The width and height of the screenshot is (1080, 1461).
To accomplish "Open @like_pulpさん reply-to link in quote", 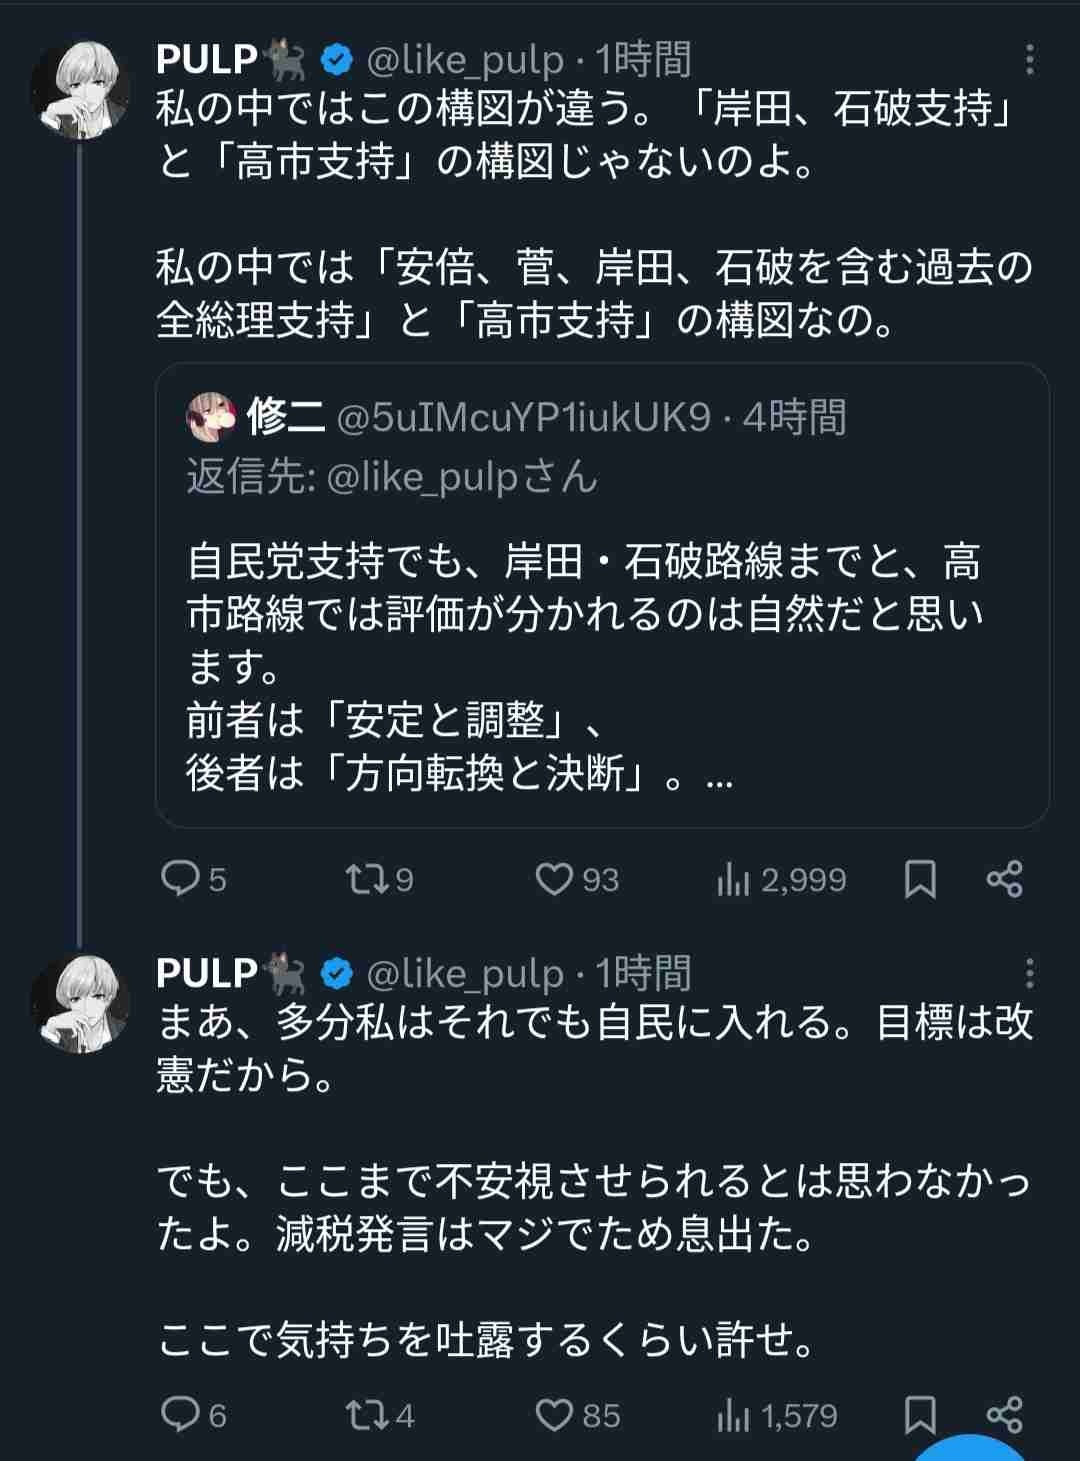I will pos(461,477).
